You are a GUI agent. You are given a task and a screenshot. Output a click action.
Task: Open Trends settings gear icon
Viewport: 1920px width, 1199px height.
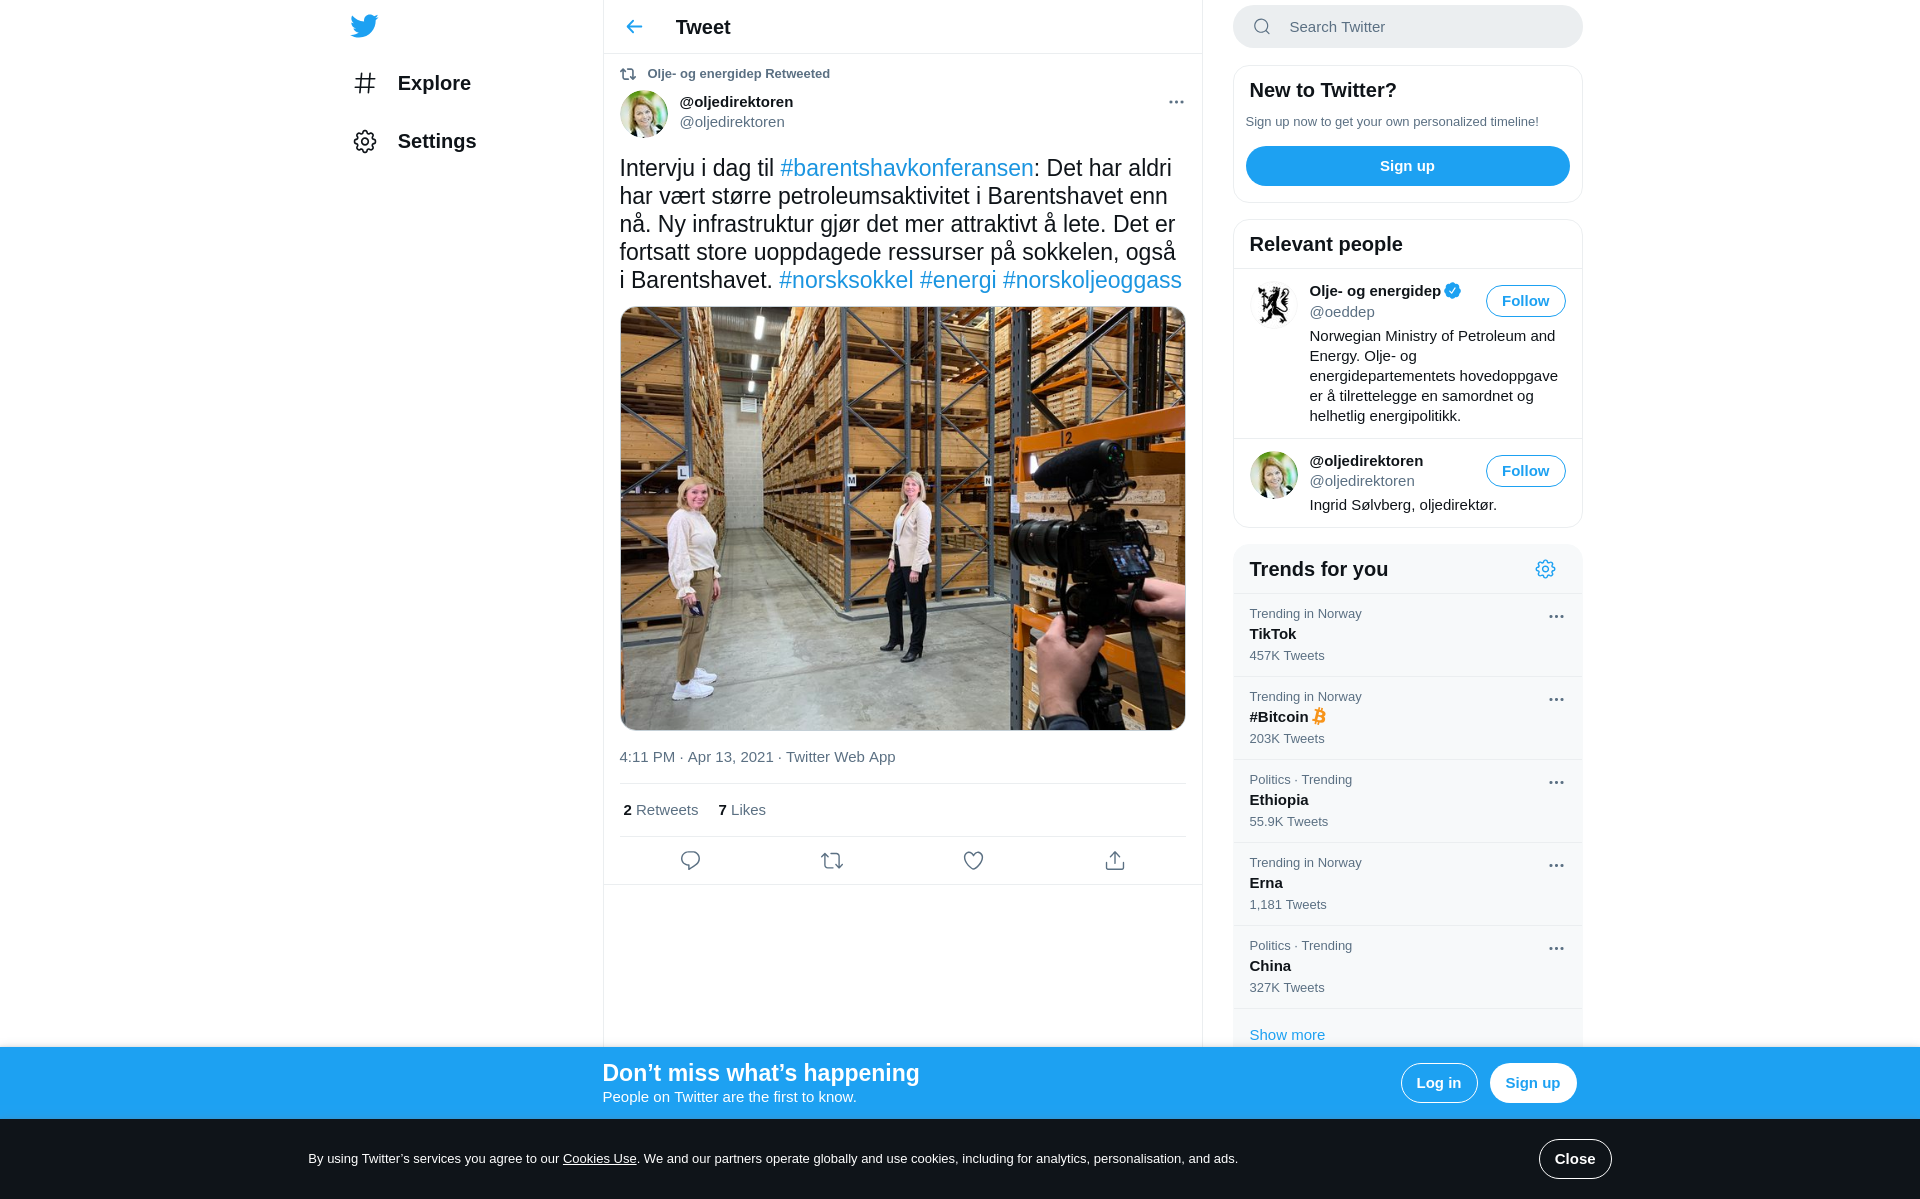tap(1545, 569)
